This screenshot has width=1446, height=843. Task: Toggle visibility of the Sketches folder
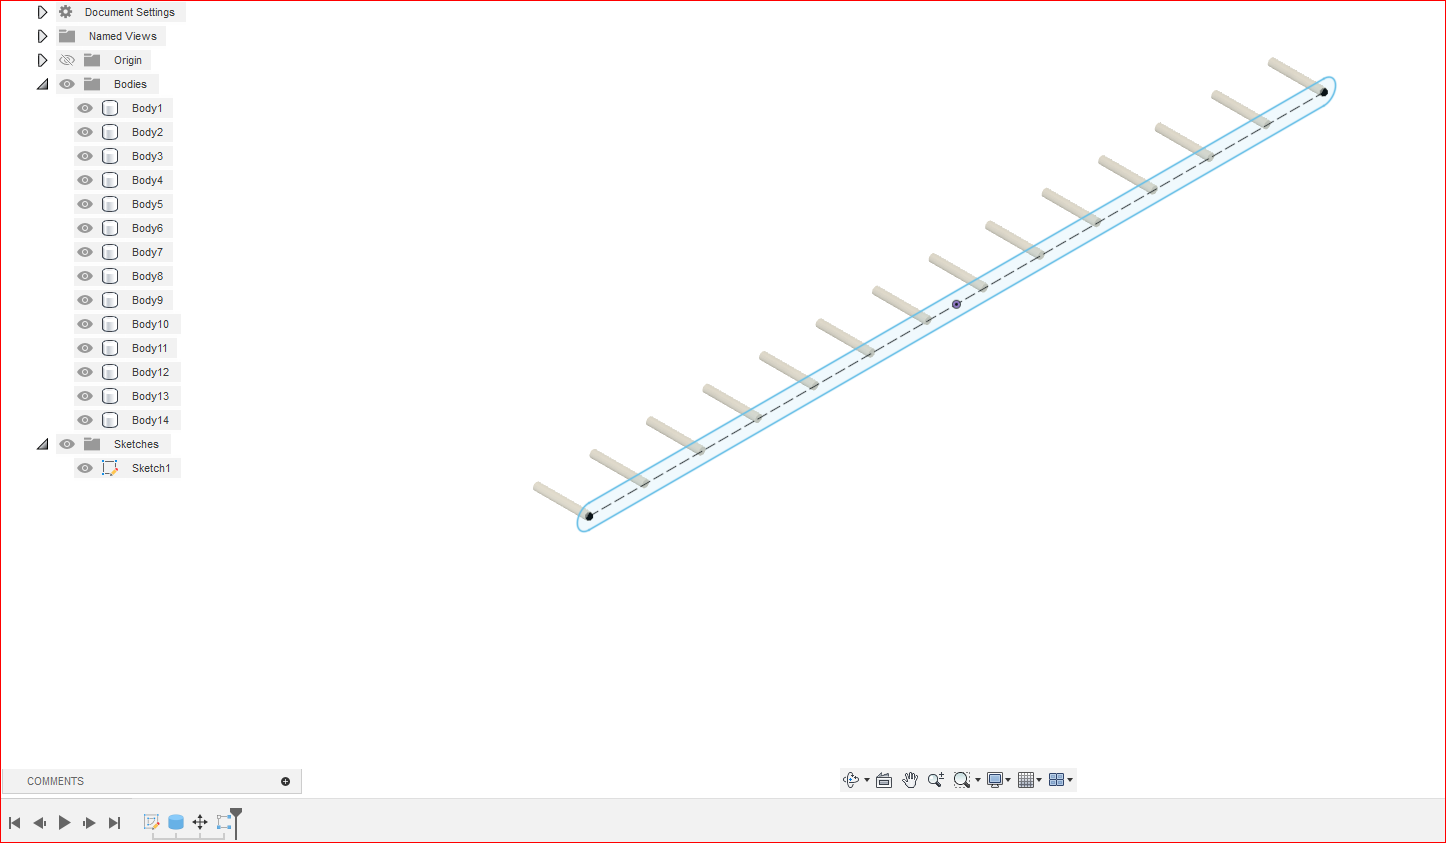pos(66,444)
